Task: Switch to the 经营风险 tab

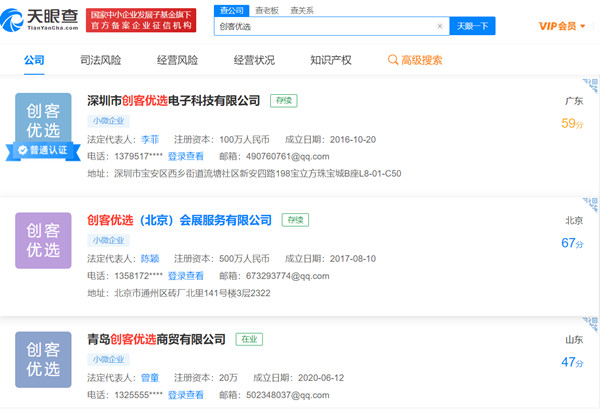Action: coord(177,60)
